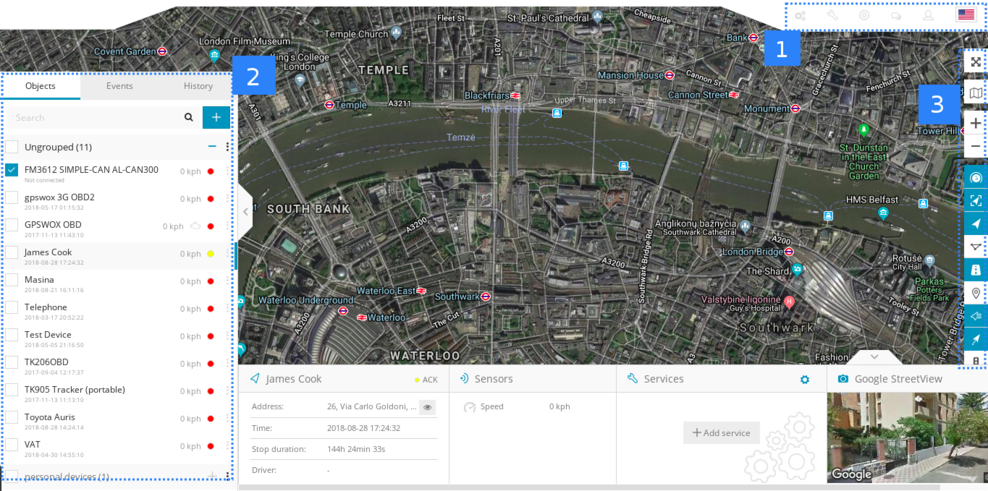Search objects using the magnifier icon
988x491 pixels.
click(x=188, y=117)
